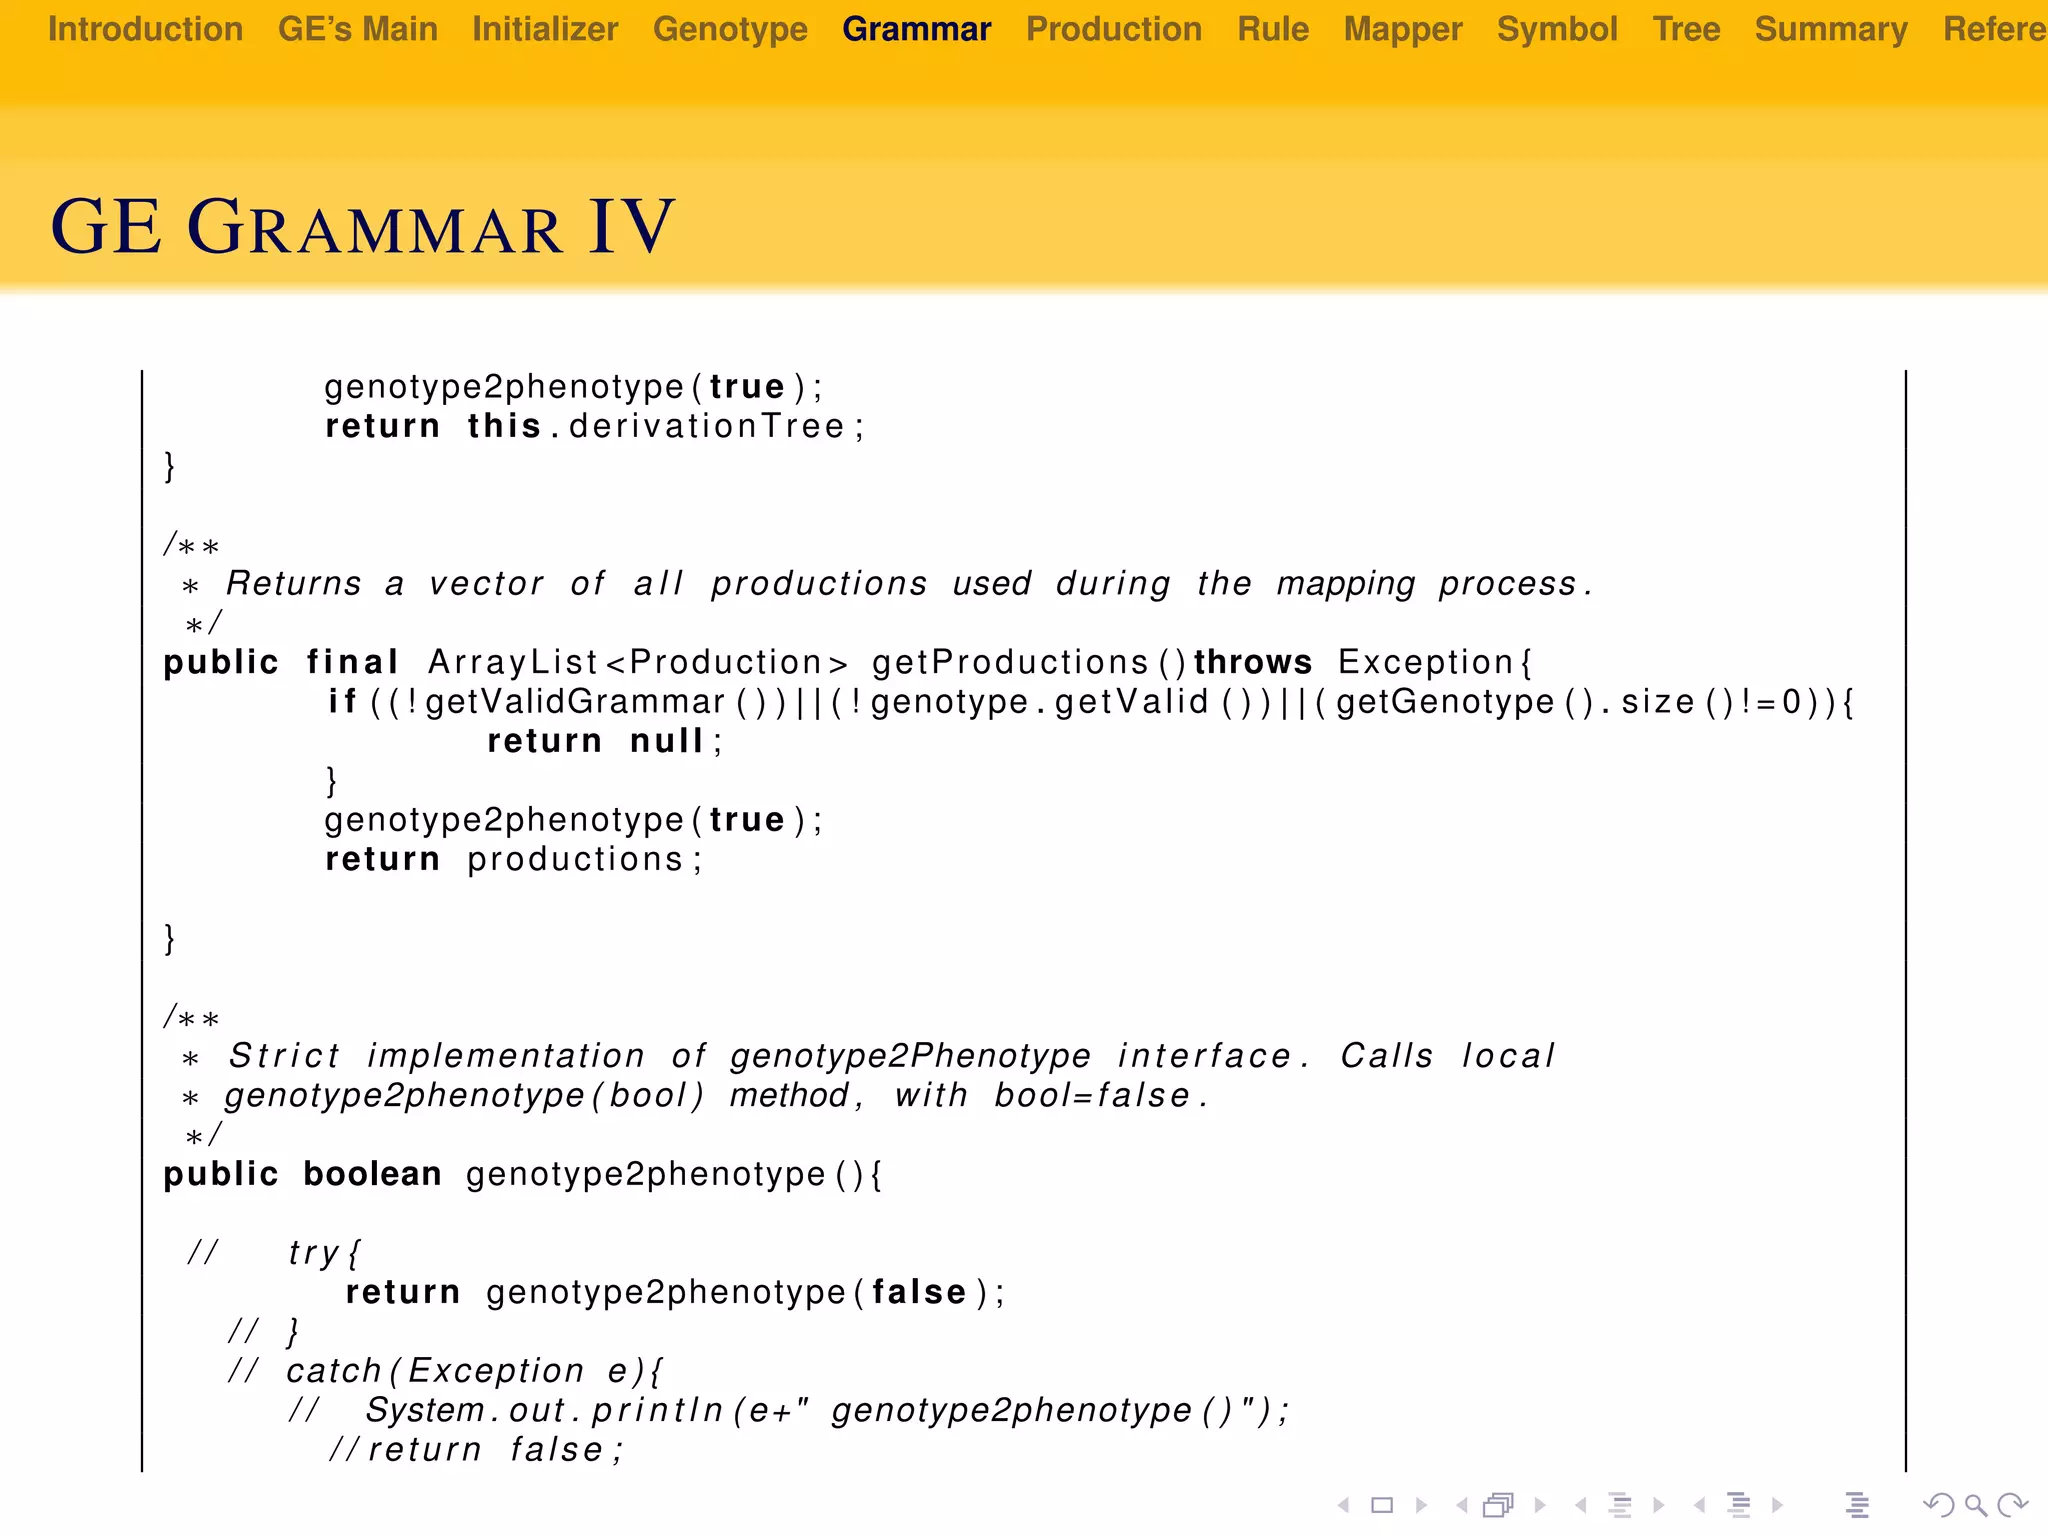Click the go-forward redo arrow icon
Image resolution: width=2048 pixels, height=1536 pixels.
click(2012, 1505)
